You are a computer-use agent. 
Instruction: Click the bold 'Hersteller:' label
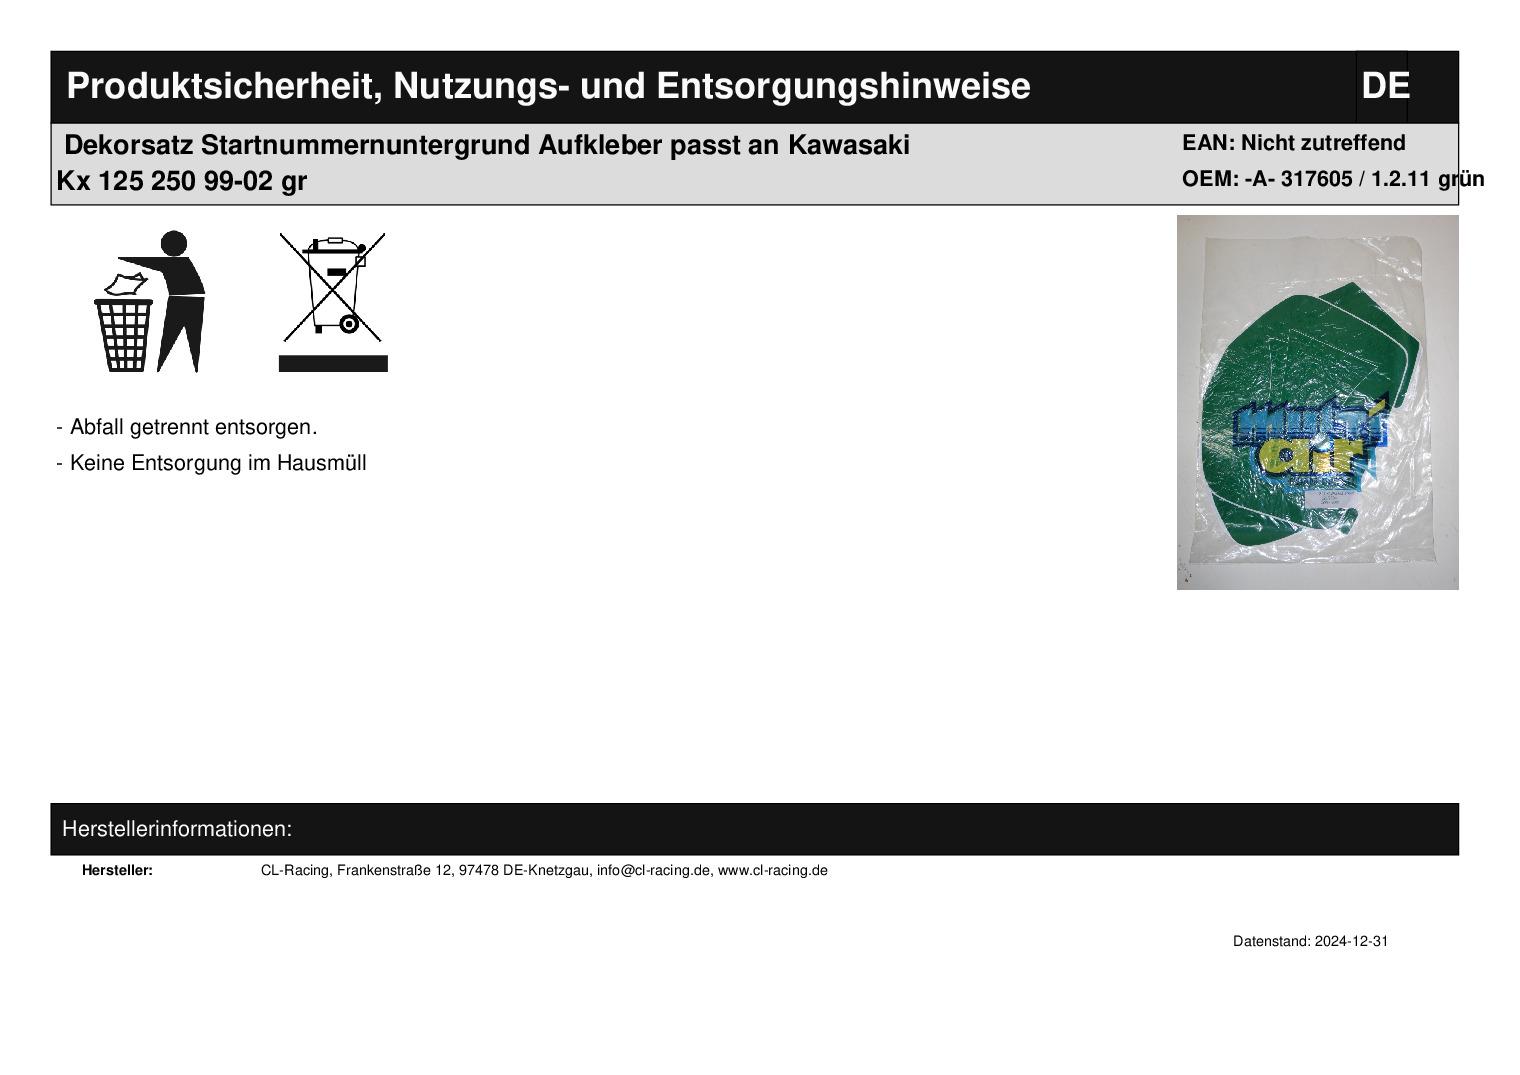(117, 870)
